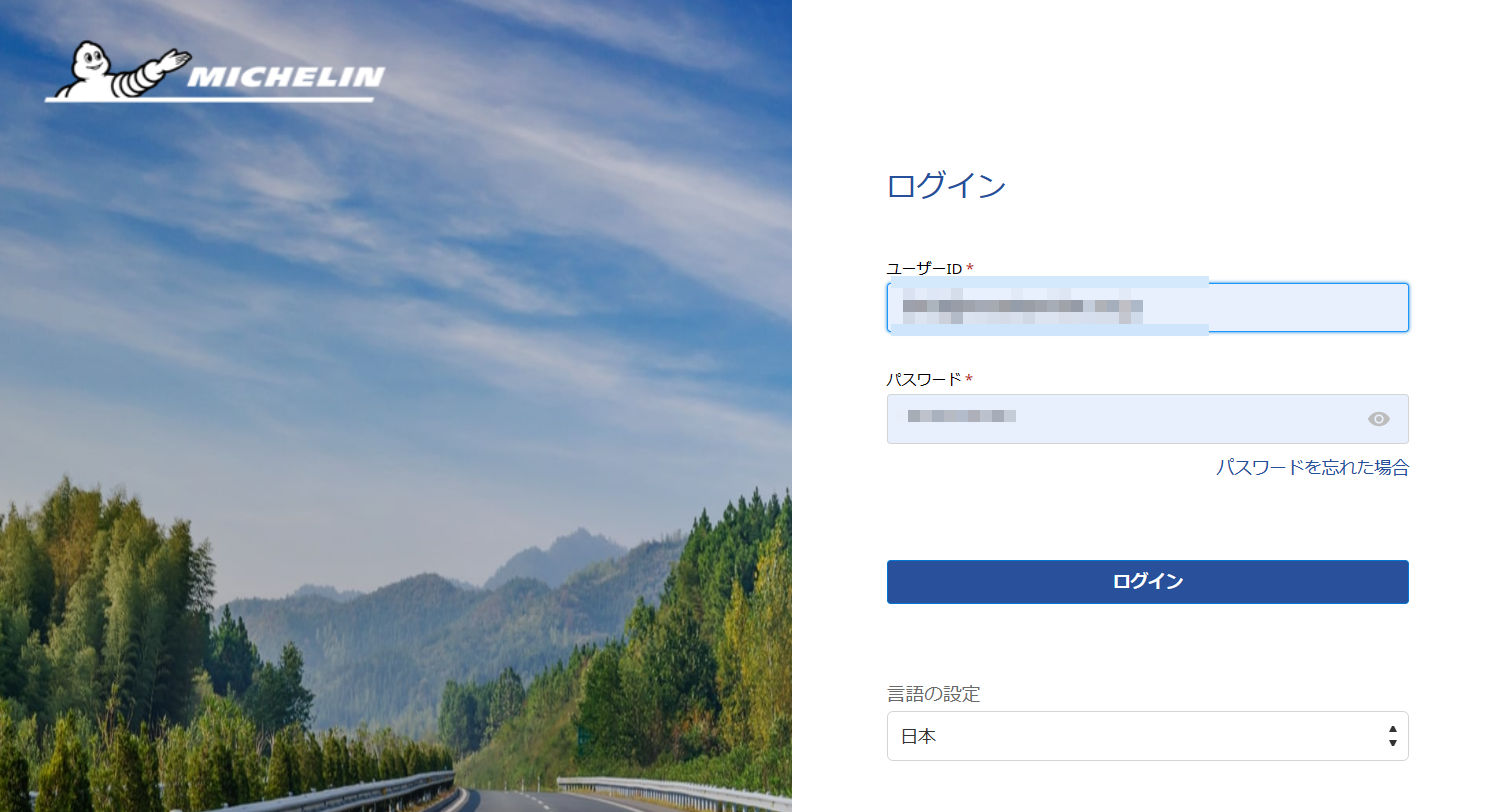The width and height of the screenshot is (1488, 812).
Task: Select the 日本 language option
Action: point(918,737)
